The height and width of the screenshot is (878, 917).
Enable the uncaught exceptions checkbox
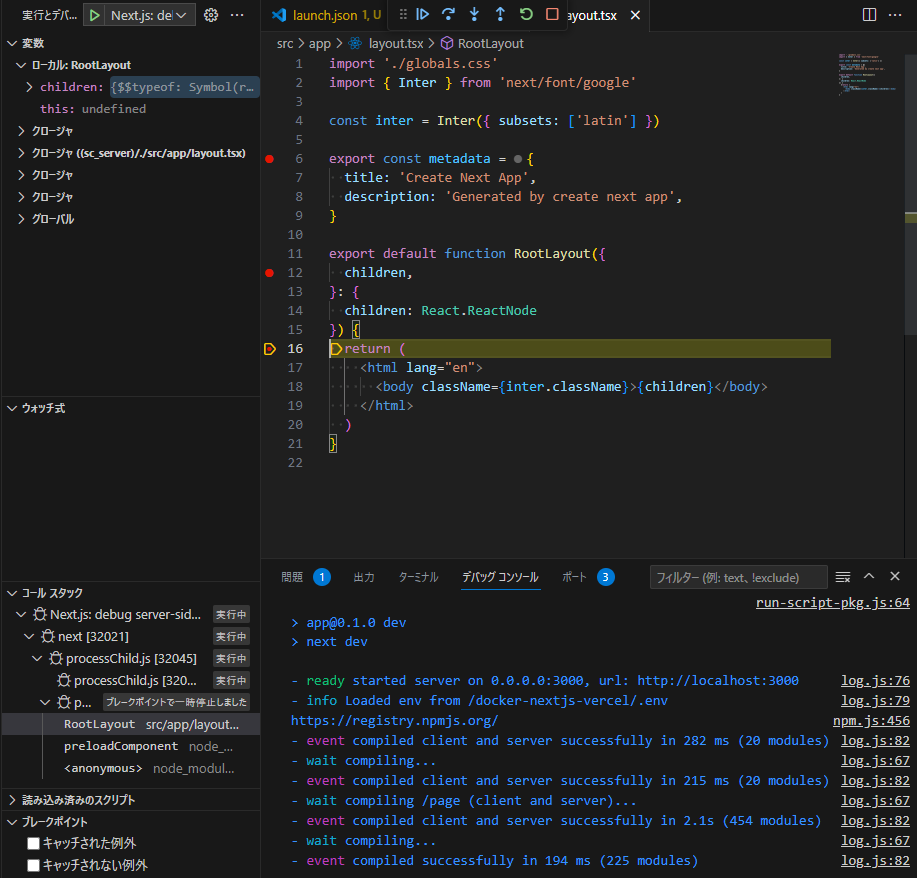[34, 865]
